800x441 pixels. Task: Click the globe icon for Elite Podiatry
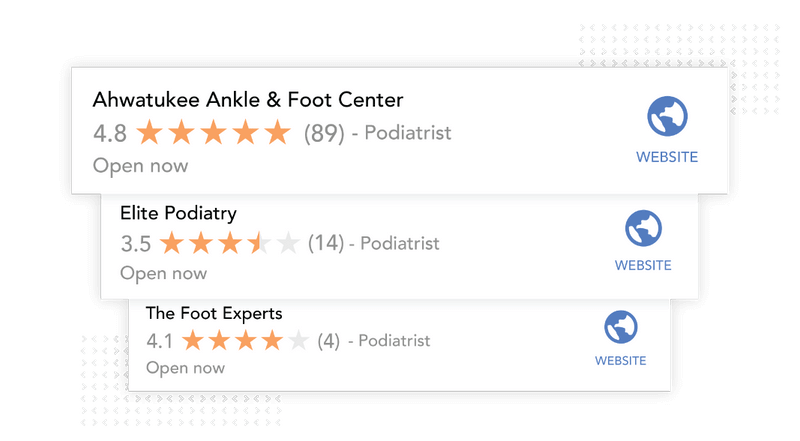643,228
